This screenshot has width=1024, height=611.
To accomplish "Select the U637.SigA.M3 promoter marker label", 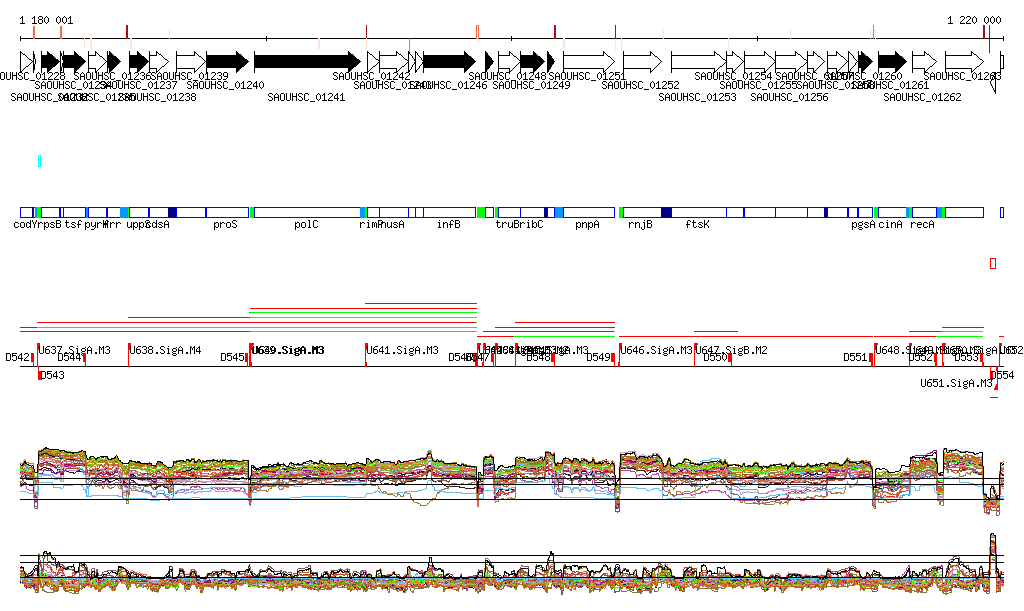I will 74,351.
